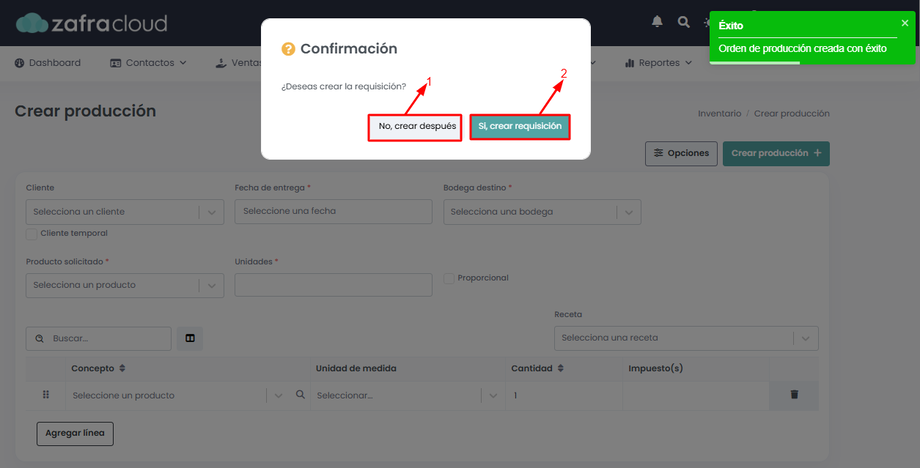Expand the Selecciona una bodega dropdown
The width and height of the screenshot is (920, 468).
coord(541,212)
